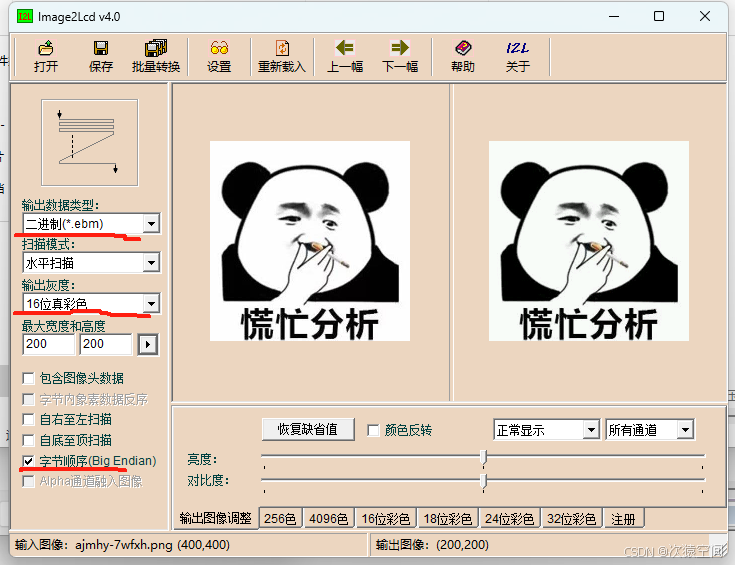Enable 自底至顶扫描 checkbox

tap(29, 440)
